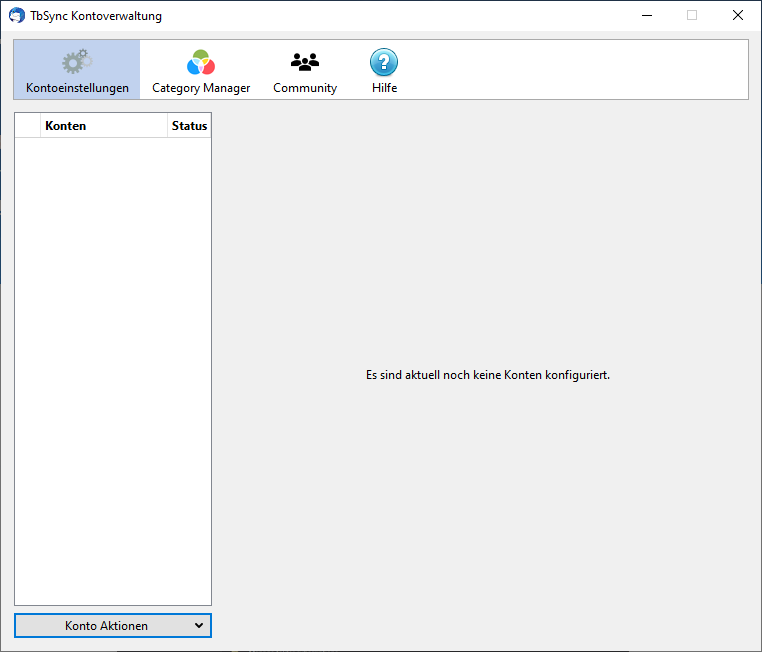Click the Thunderbird icon in title bar
762x652 pixels.
click(x=17, y=16)
